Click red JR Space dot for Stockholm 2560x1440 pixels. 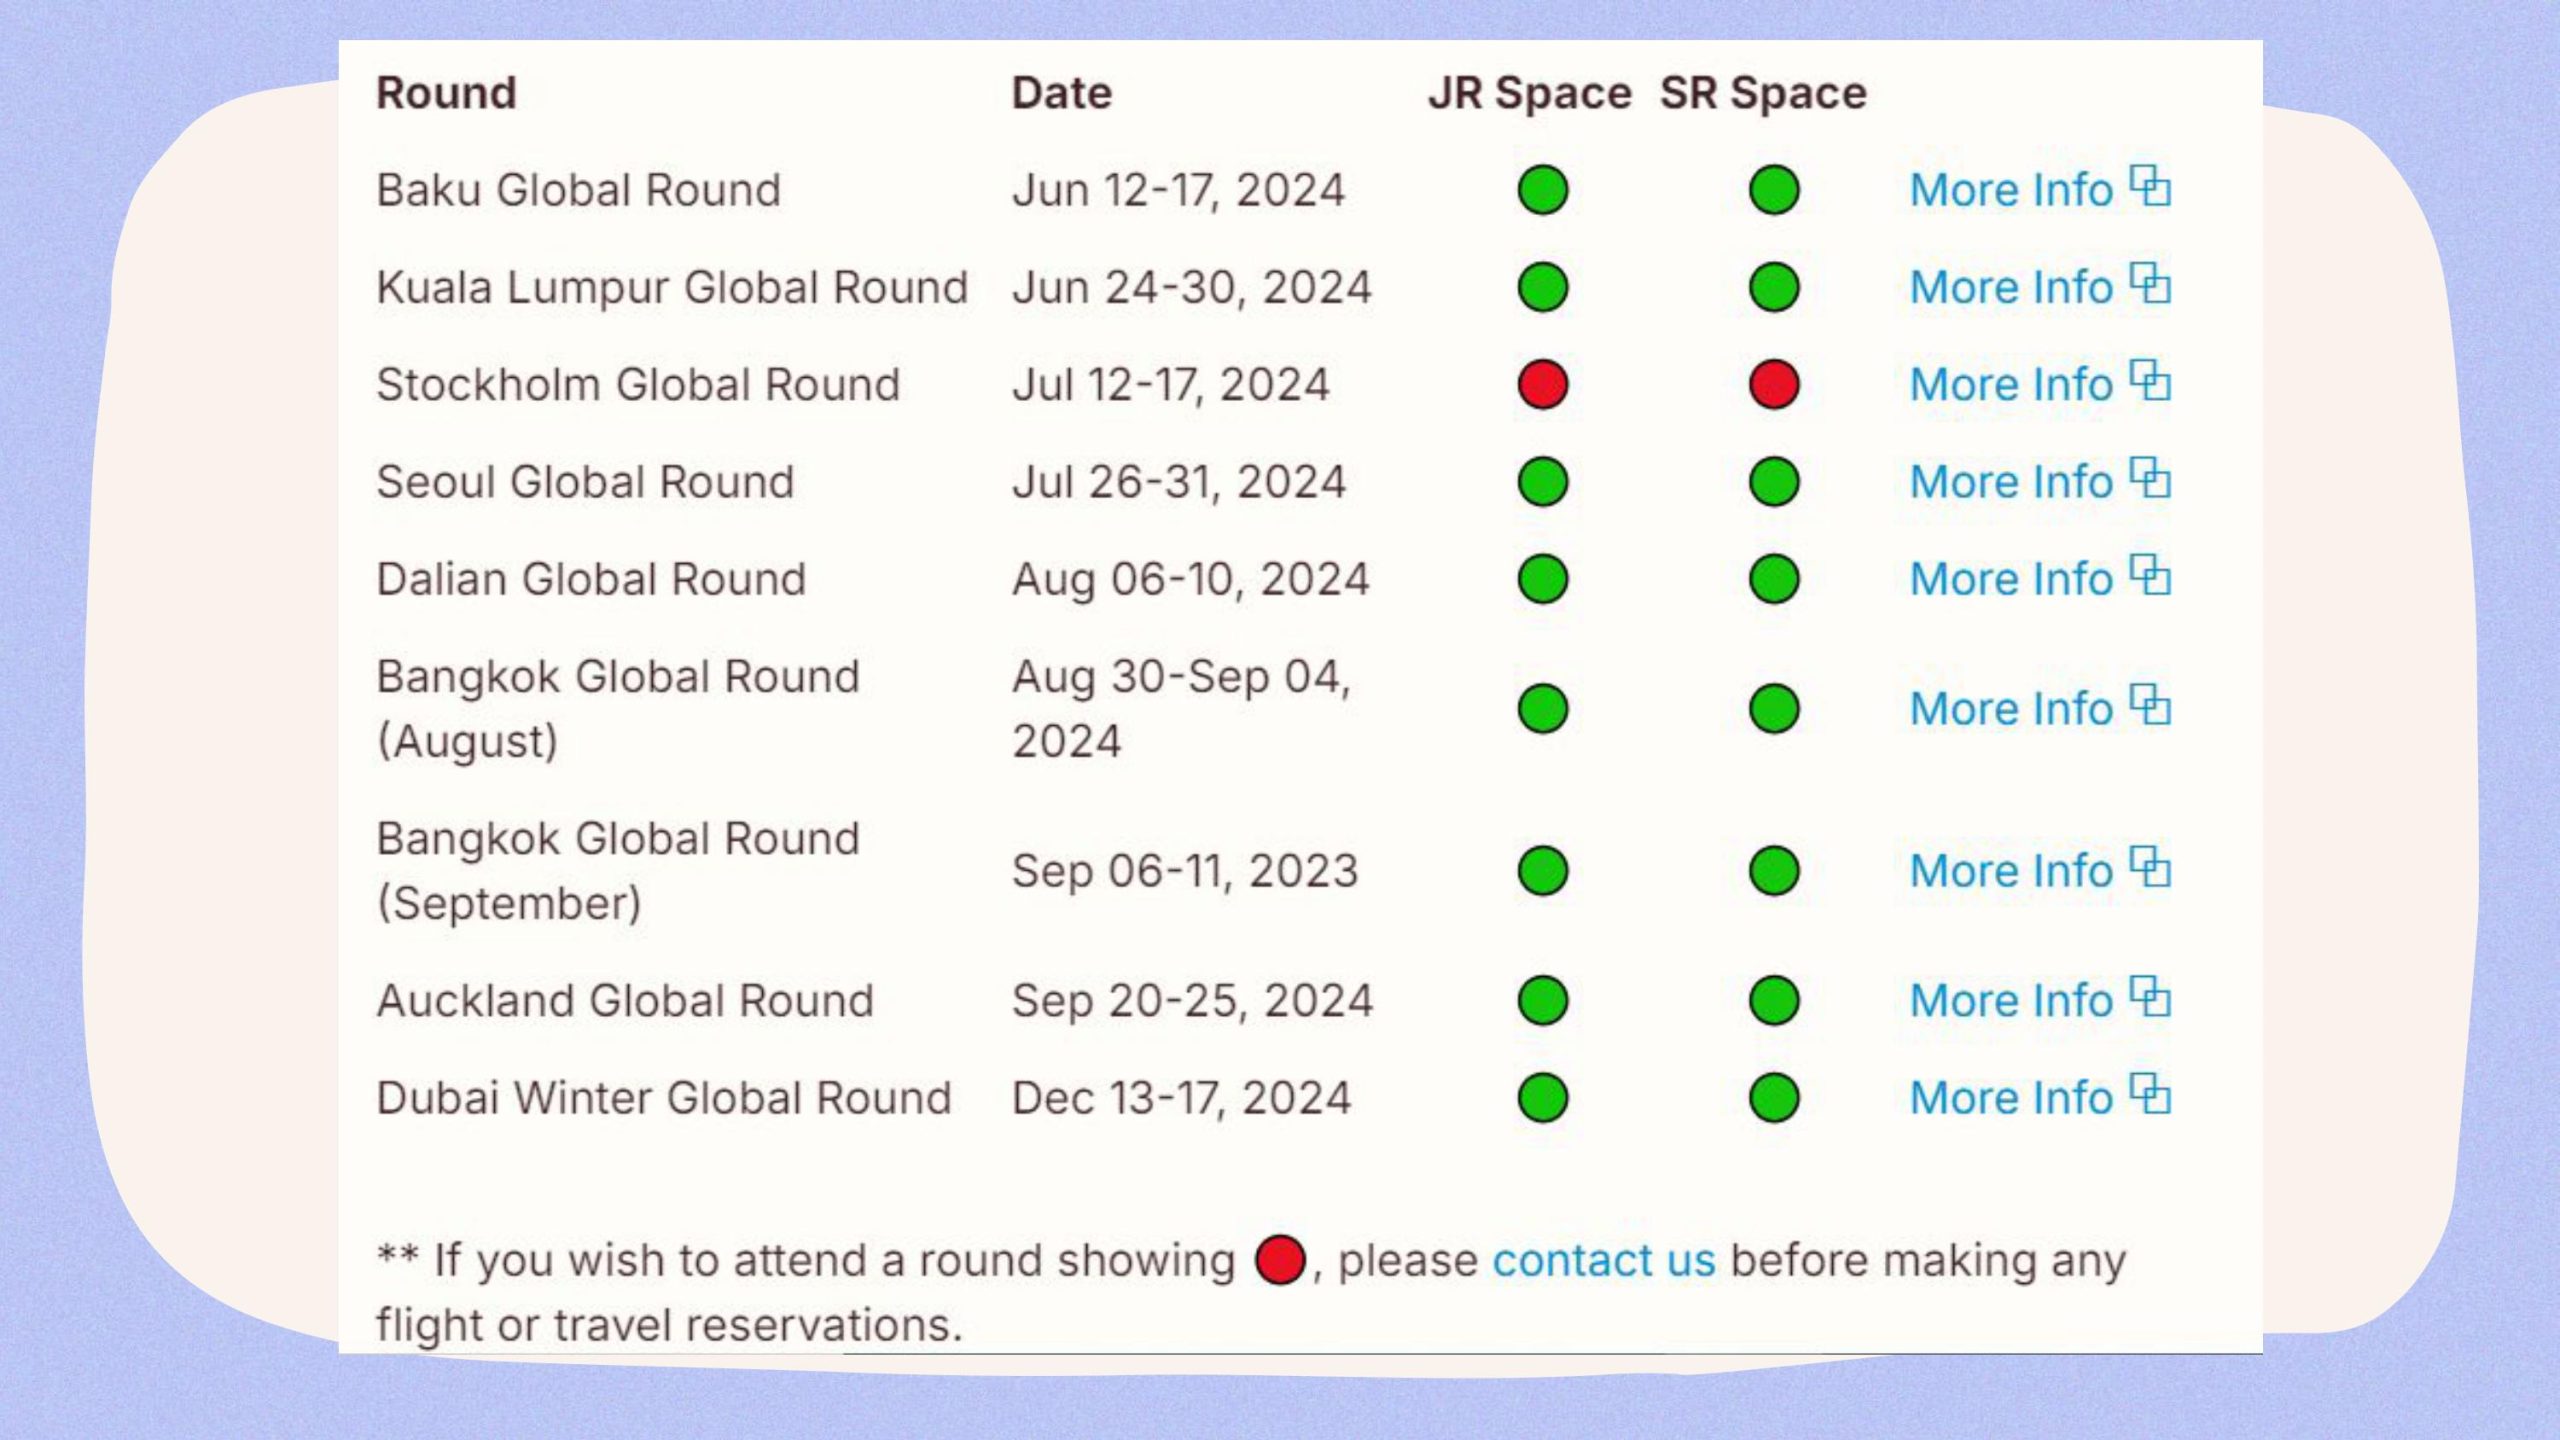coord(1543,385)
